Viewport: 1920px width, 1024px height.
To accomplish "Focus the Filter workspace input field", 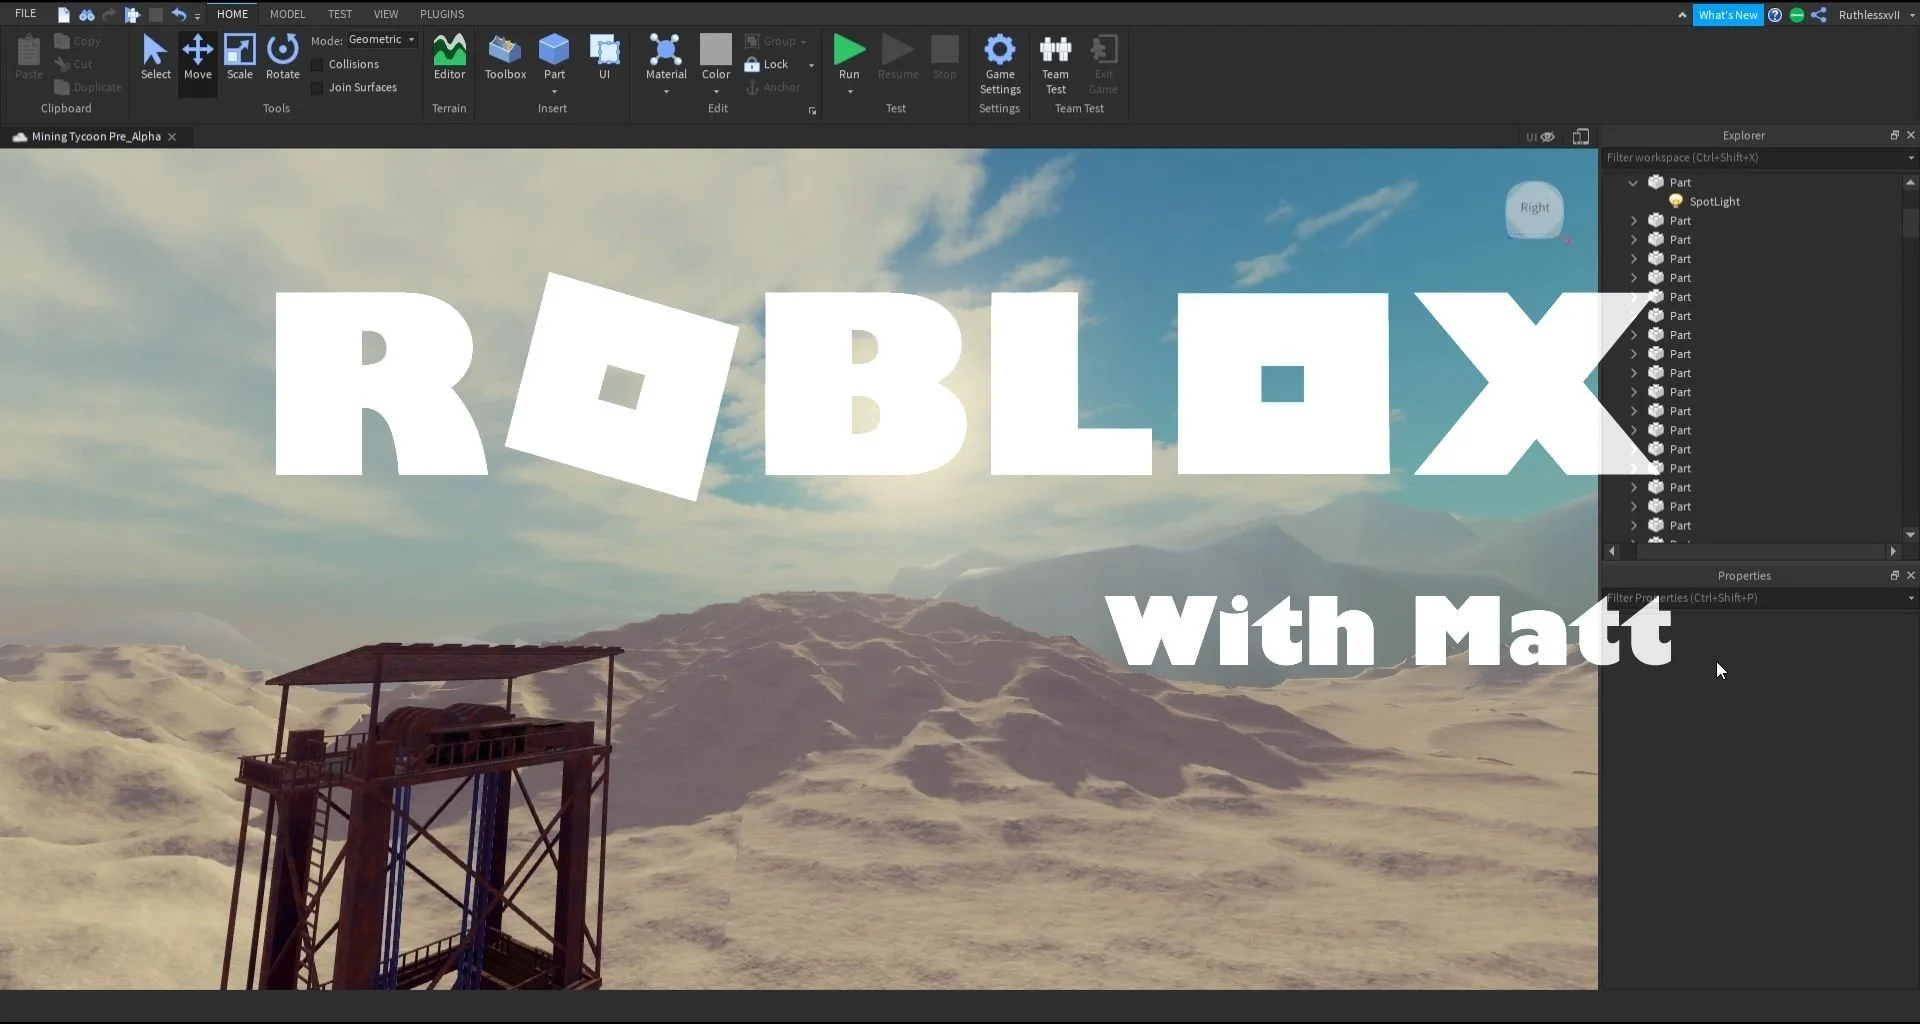I will [1752, 158].
